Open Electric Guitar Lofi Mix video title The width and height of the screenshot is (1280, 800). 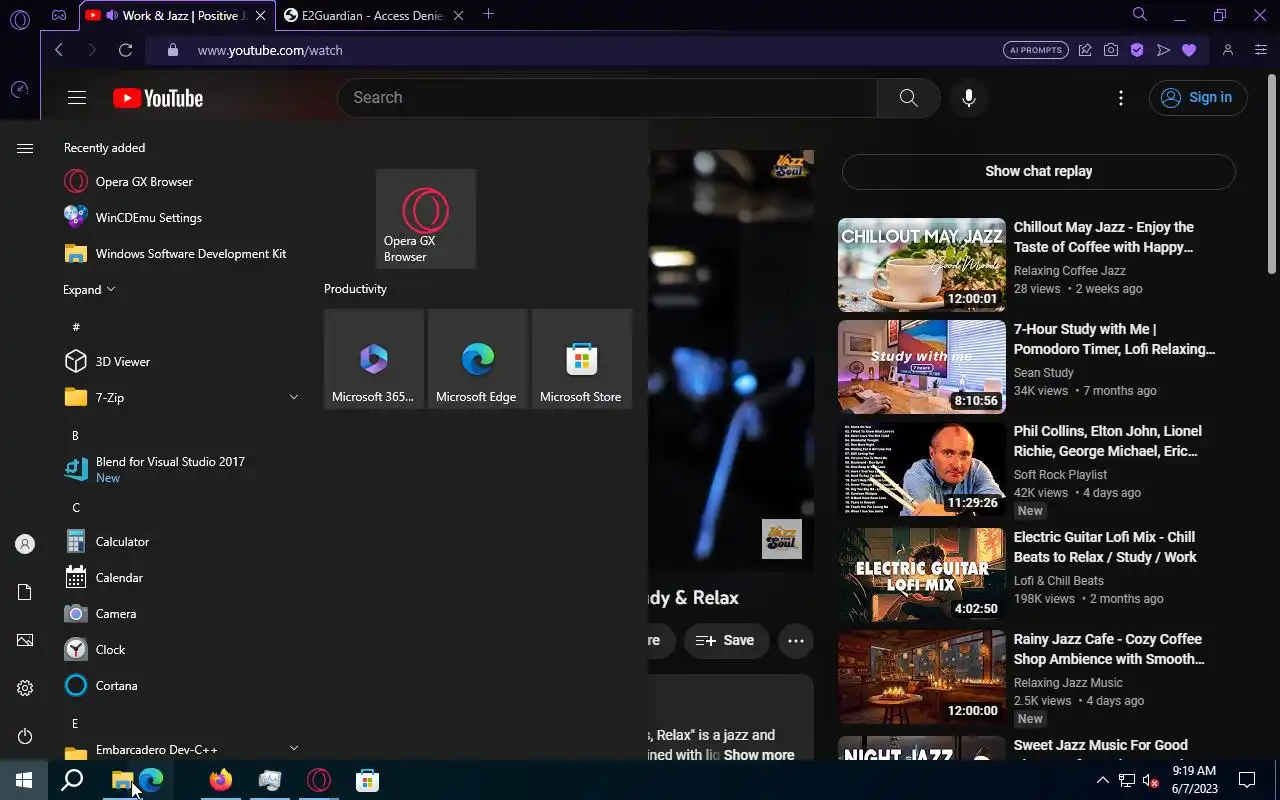pyautogui.click(x=1105, y=547)
